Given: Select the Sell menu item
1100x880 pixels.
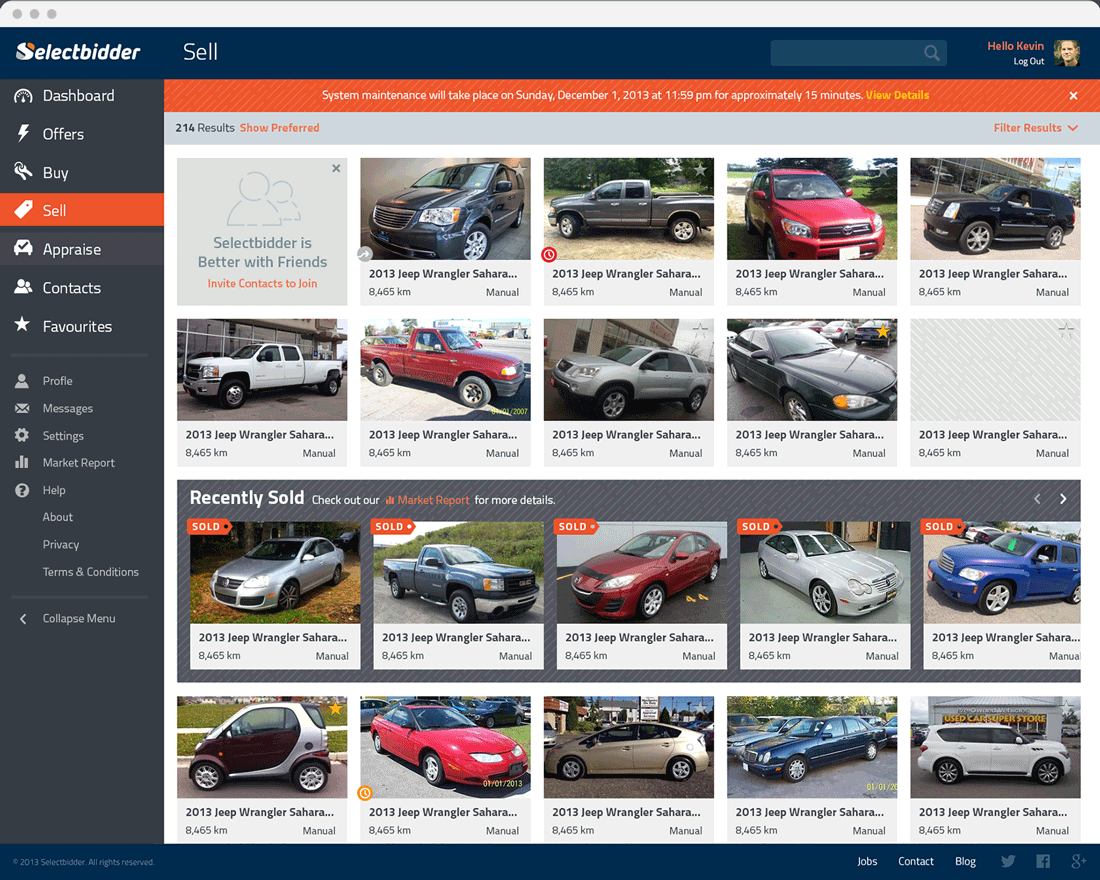Looking at the screenshot, I should click(81, 210).
